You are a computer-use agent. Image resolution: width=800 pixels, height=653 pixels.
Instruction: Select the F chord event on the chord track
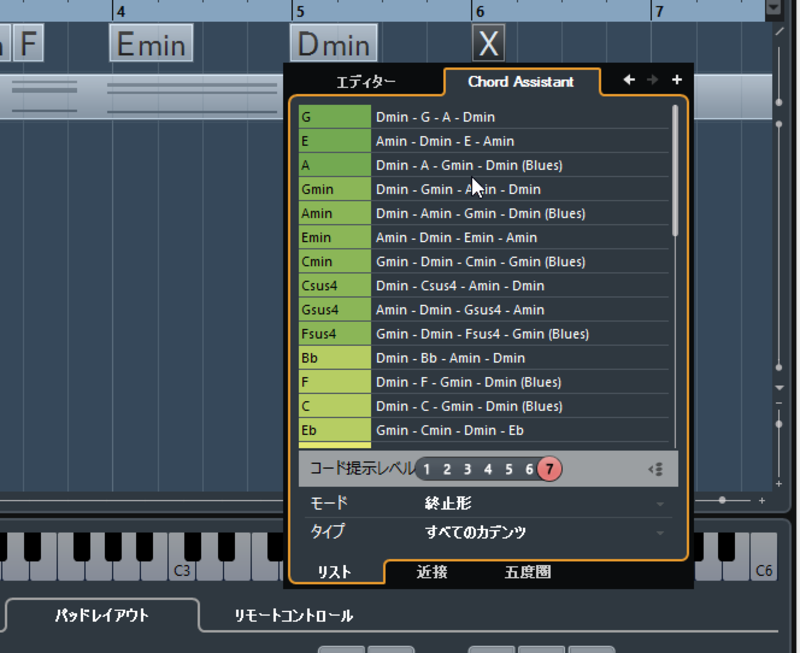coord(29,43)
